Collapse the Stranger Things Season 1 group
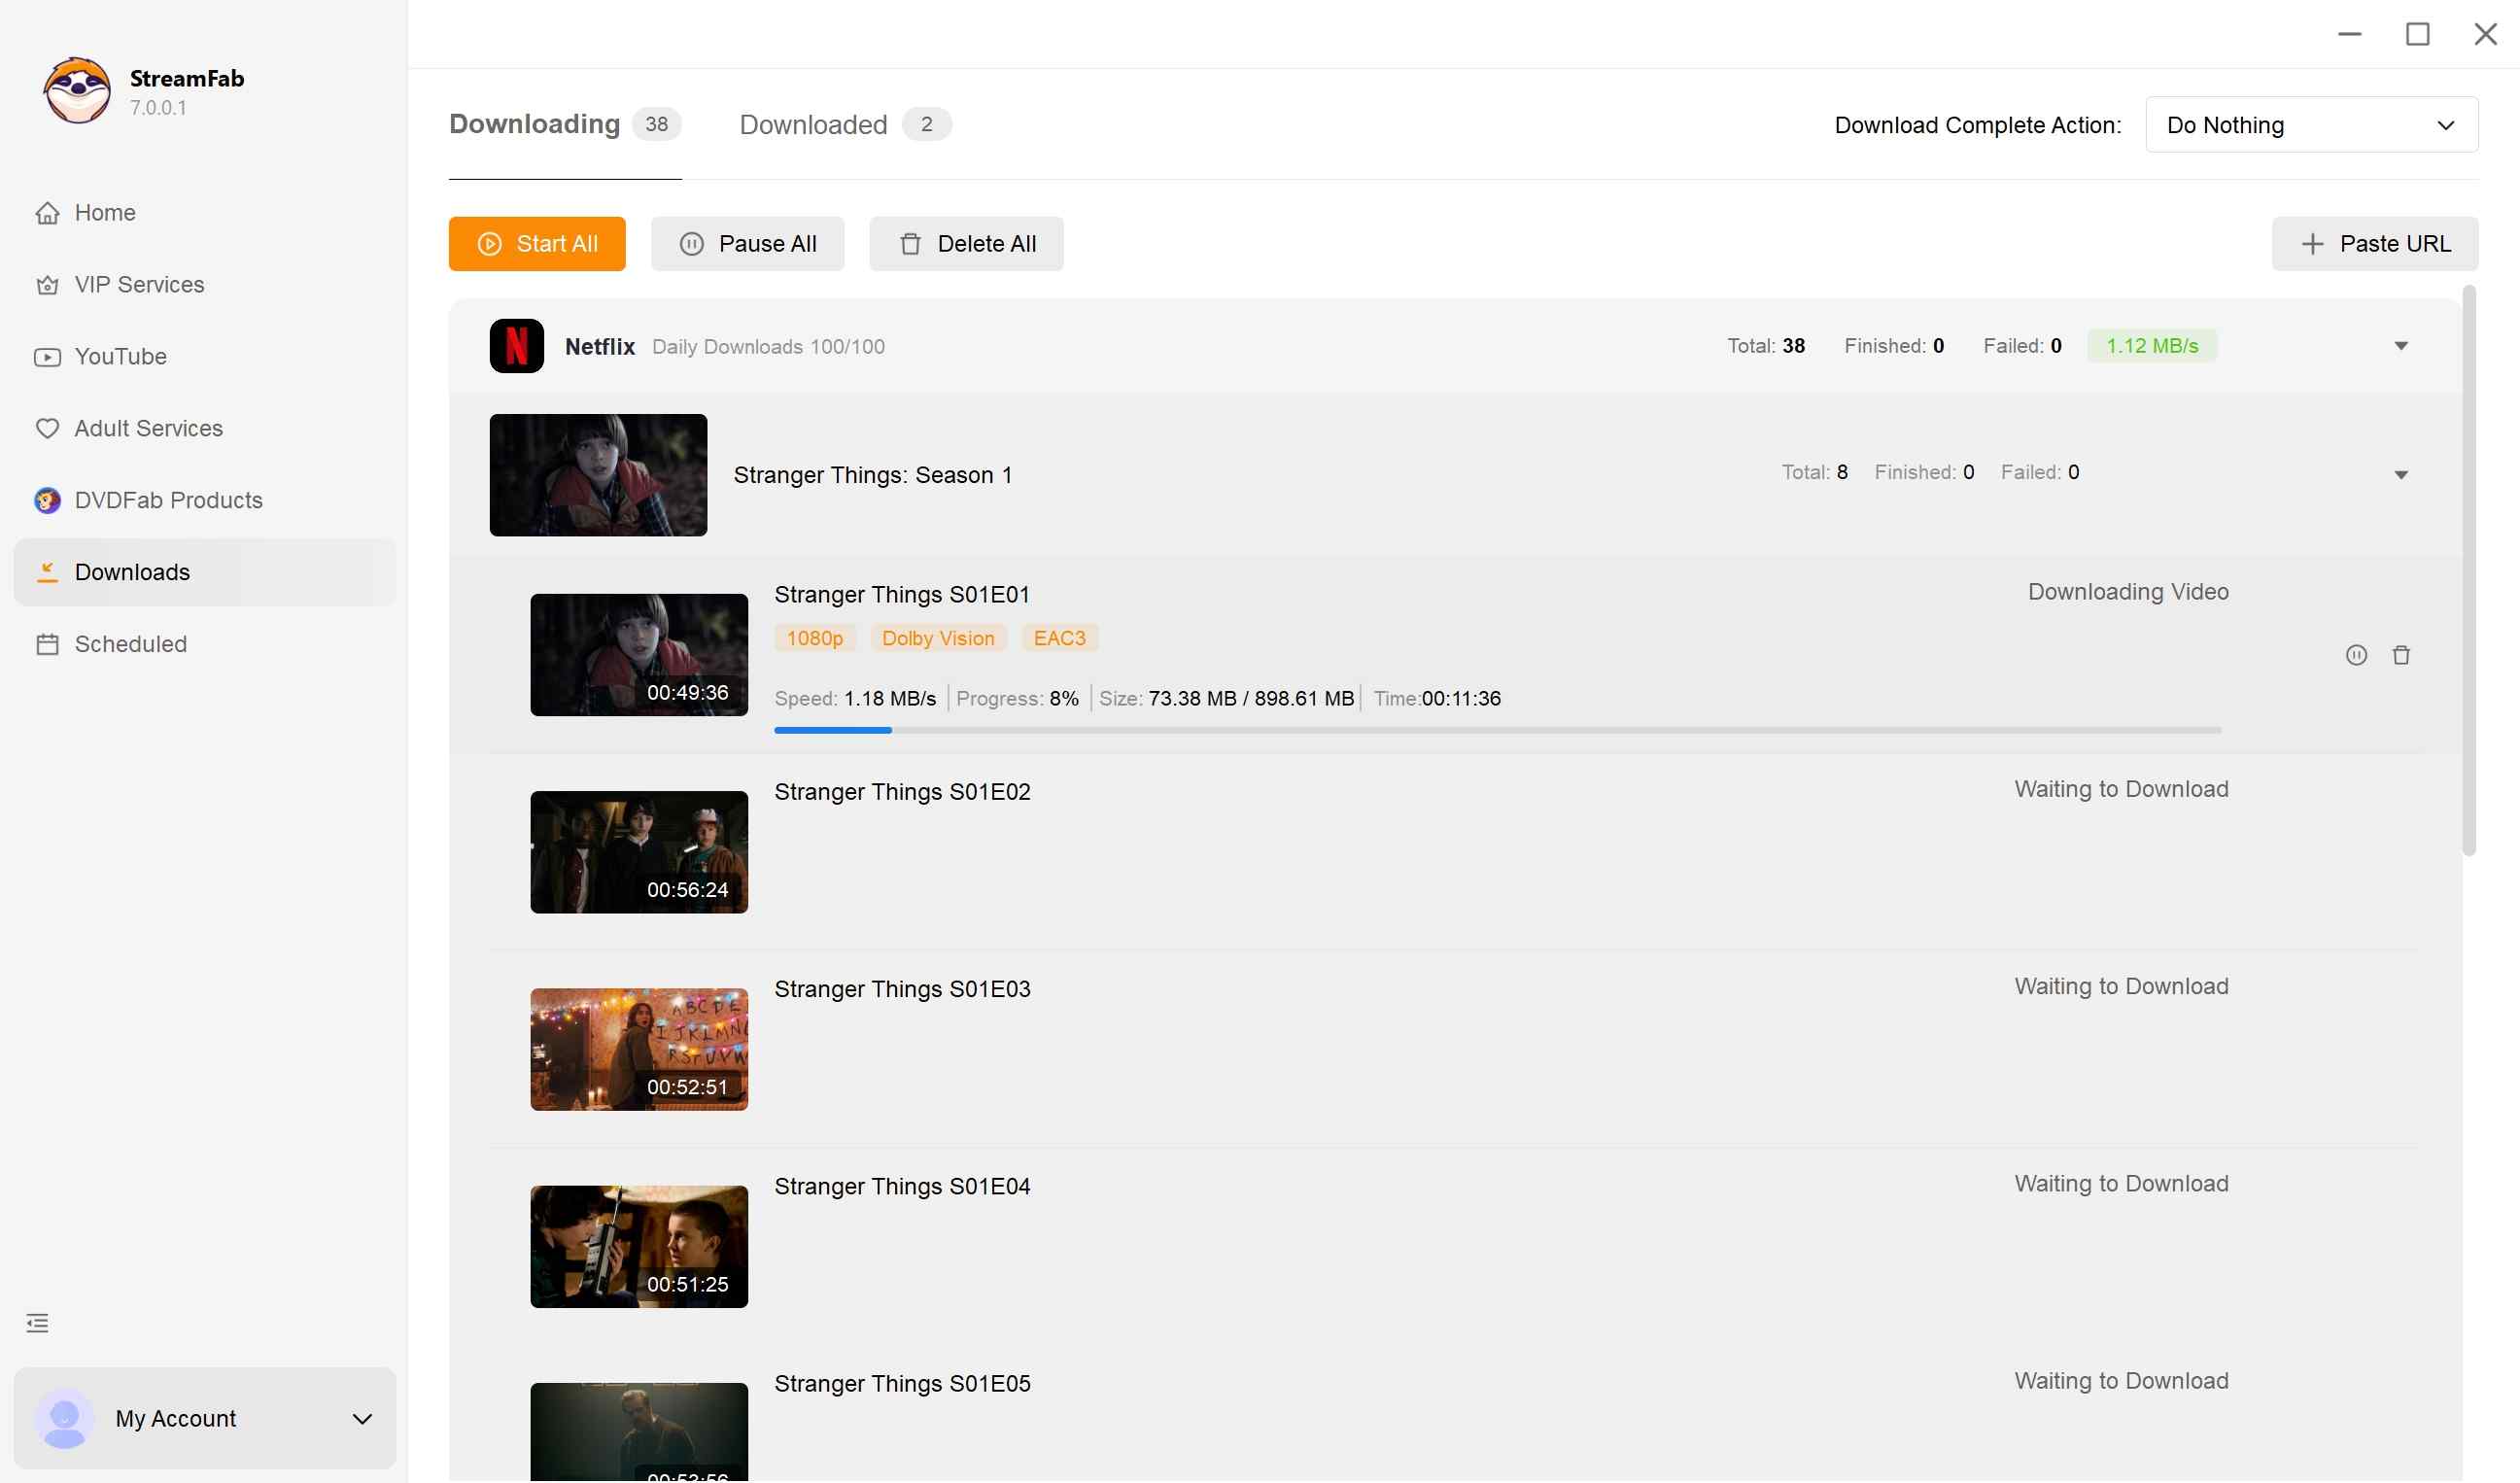The image size is (2520, 1483). coord(2400,474)
